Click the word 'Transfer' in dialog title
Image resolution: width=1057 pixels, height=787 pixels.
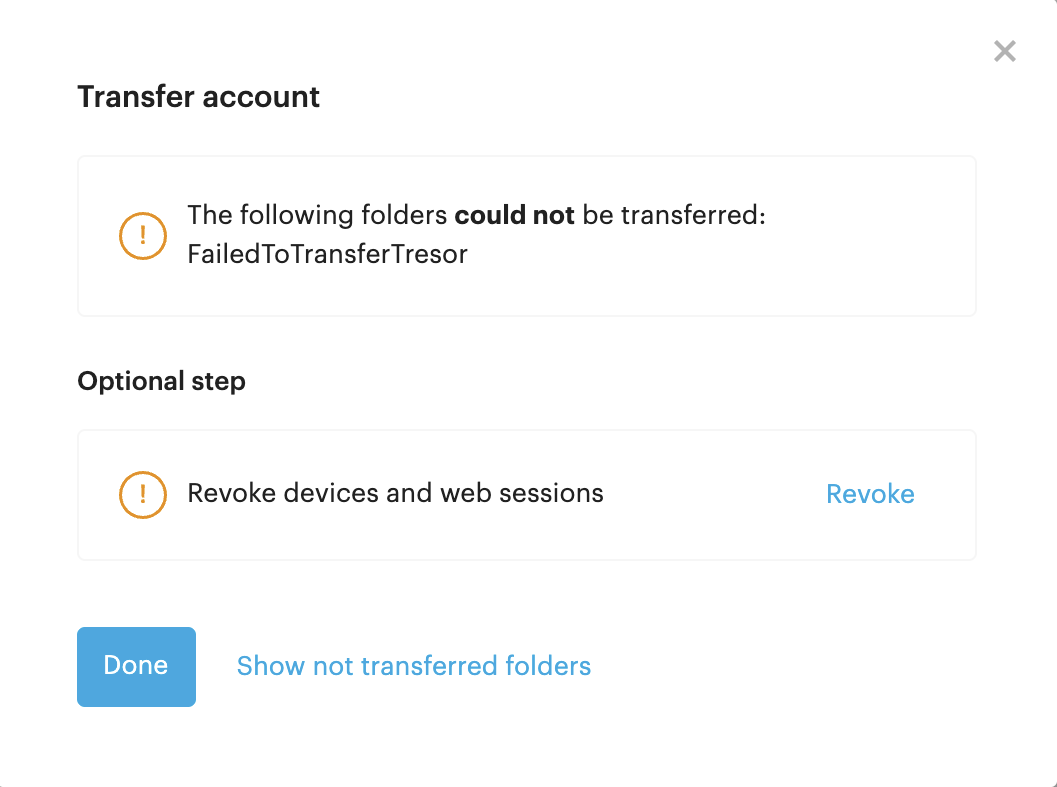coord(136,96)
